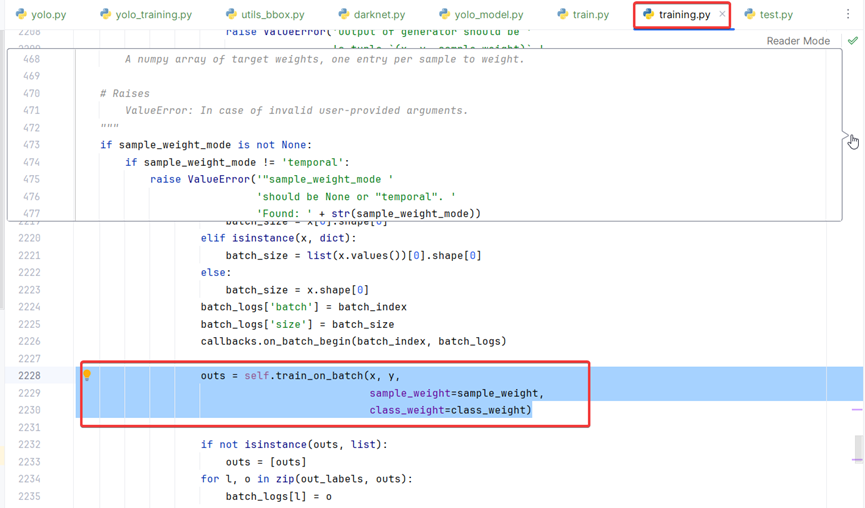Click line number 2228 in gutter
This screenshot has height=508, width=865.
coord(29,376)
